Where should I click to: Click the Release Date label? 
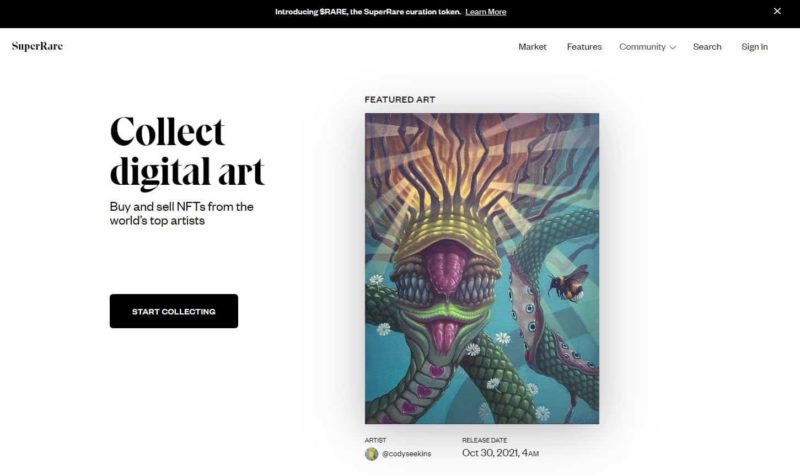tap(485, 440)
